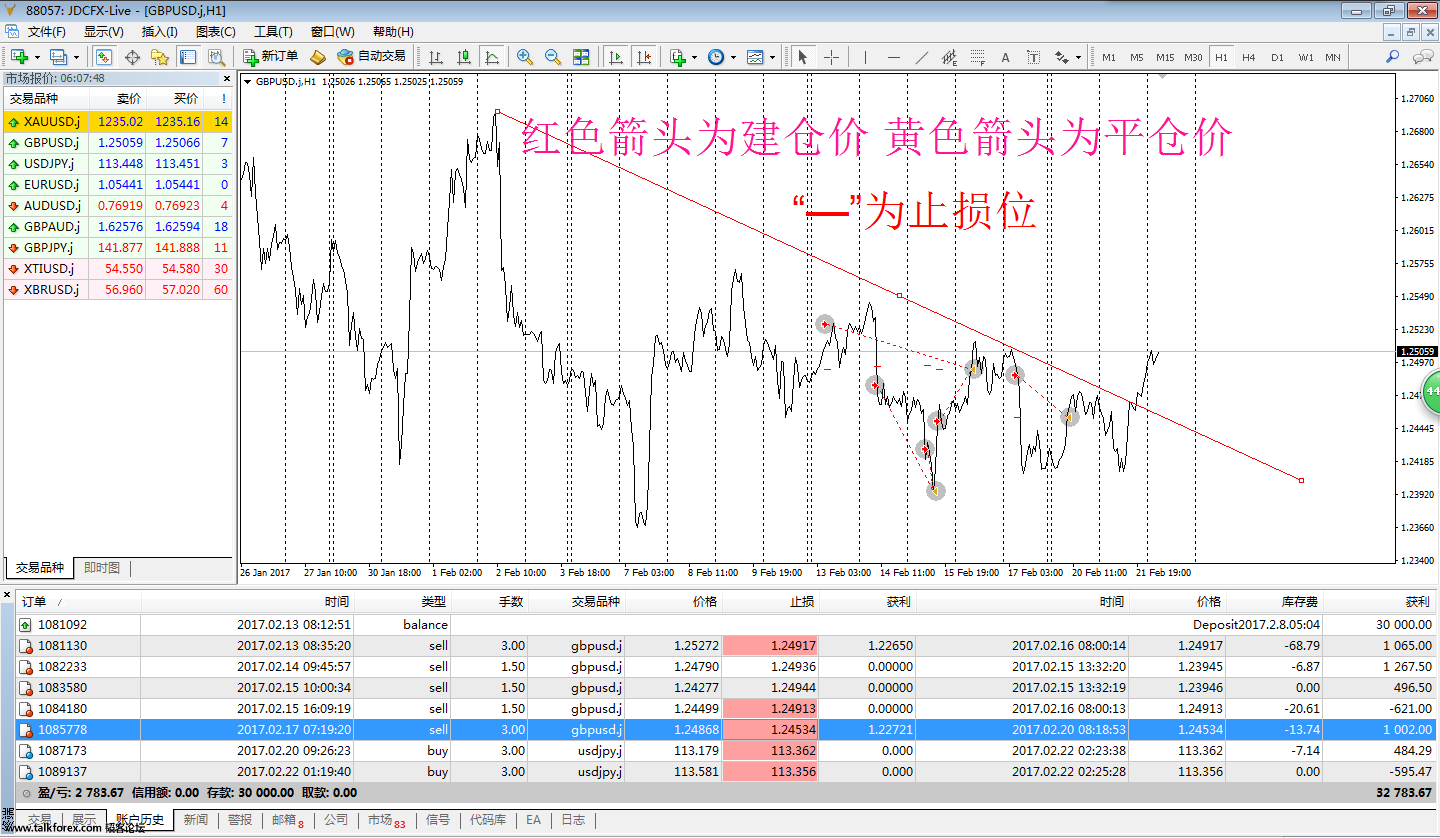Open the chat bubbles icon
The width and height of the screenshot is (1440, 838).
pyautogui.click(x=1422, y=57)
